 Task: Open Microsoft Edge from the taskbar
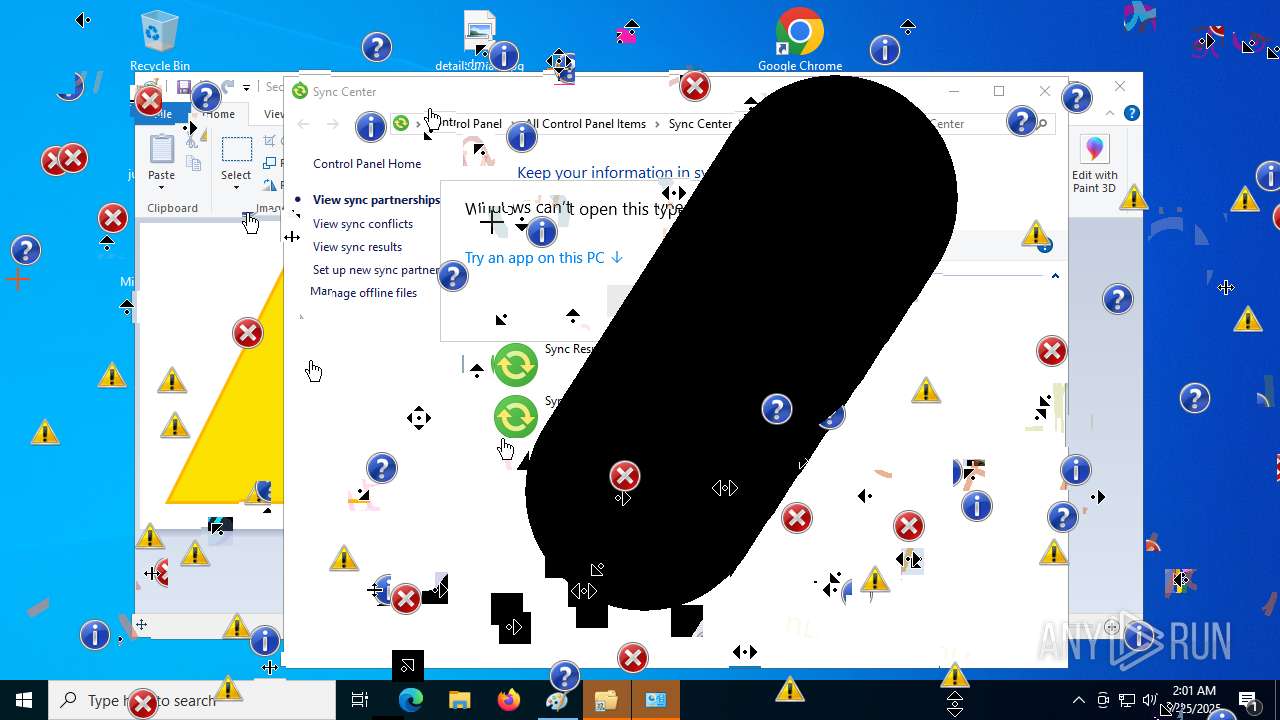411,700
